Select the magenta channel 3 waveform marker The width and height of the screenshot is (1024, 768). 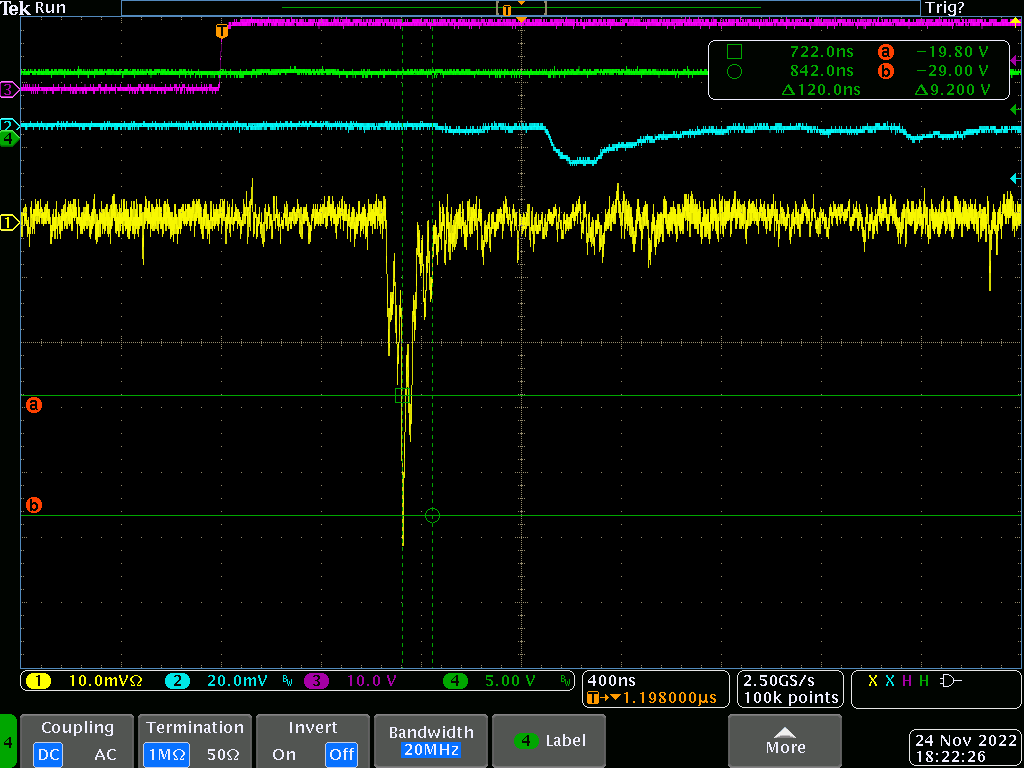(8, 90)
